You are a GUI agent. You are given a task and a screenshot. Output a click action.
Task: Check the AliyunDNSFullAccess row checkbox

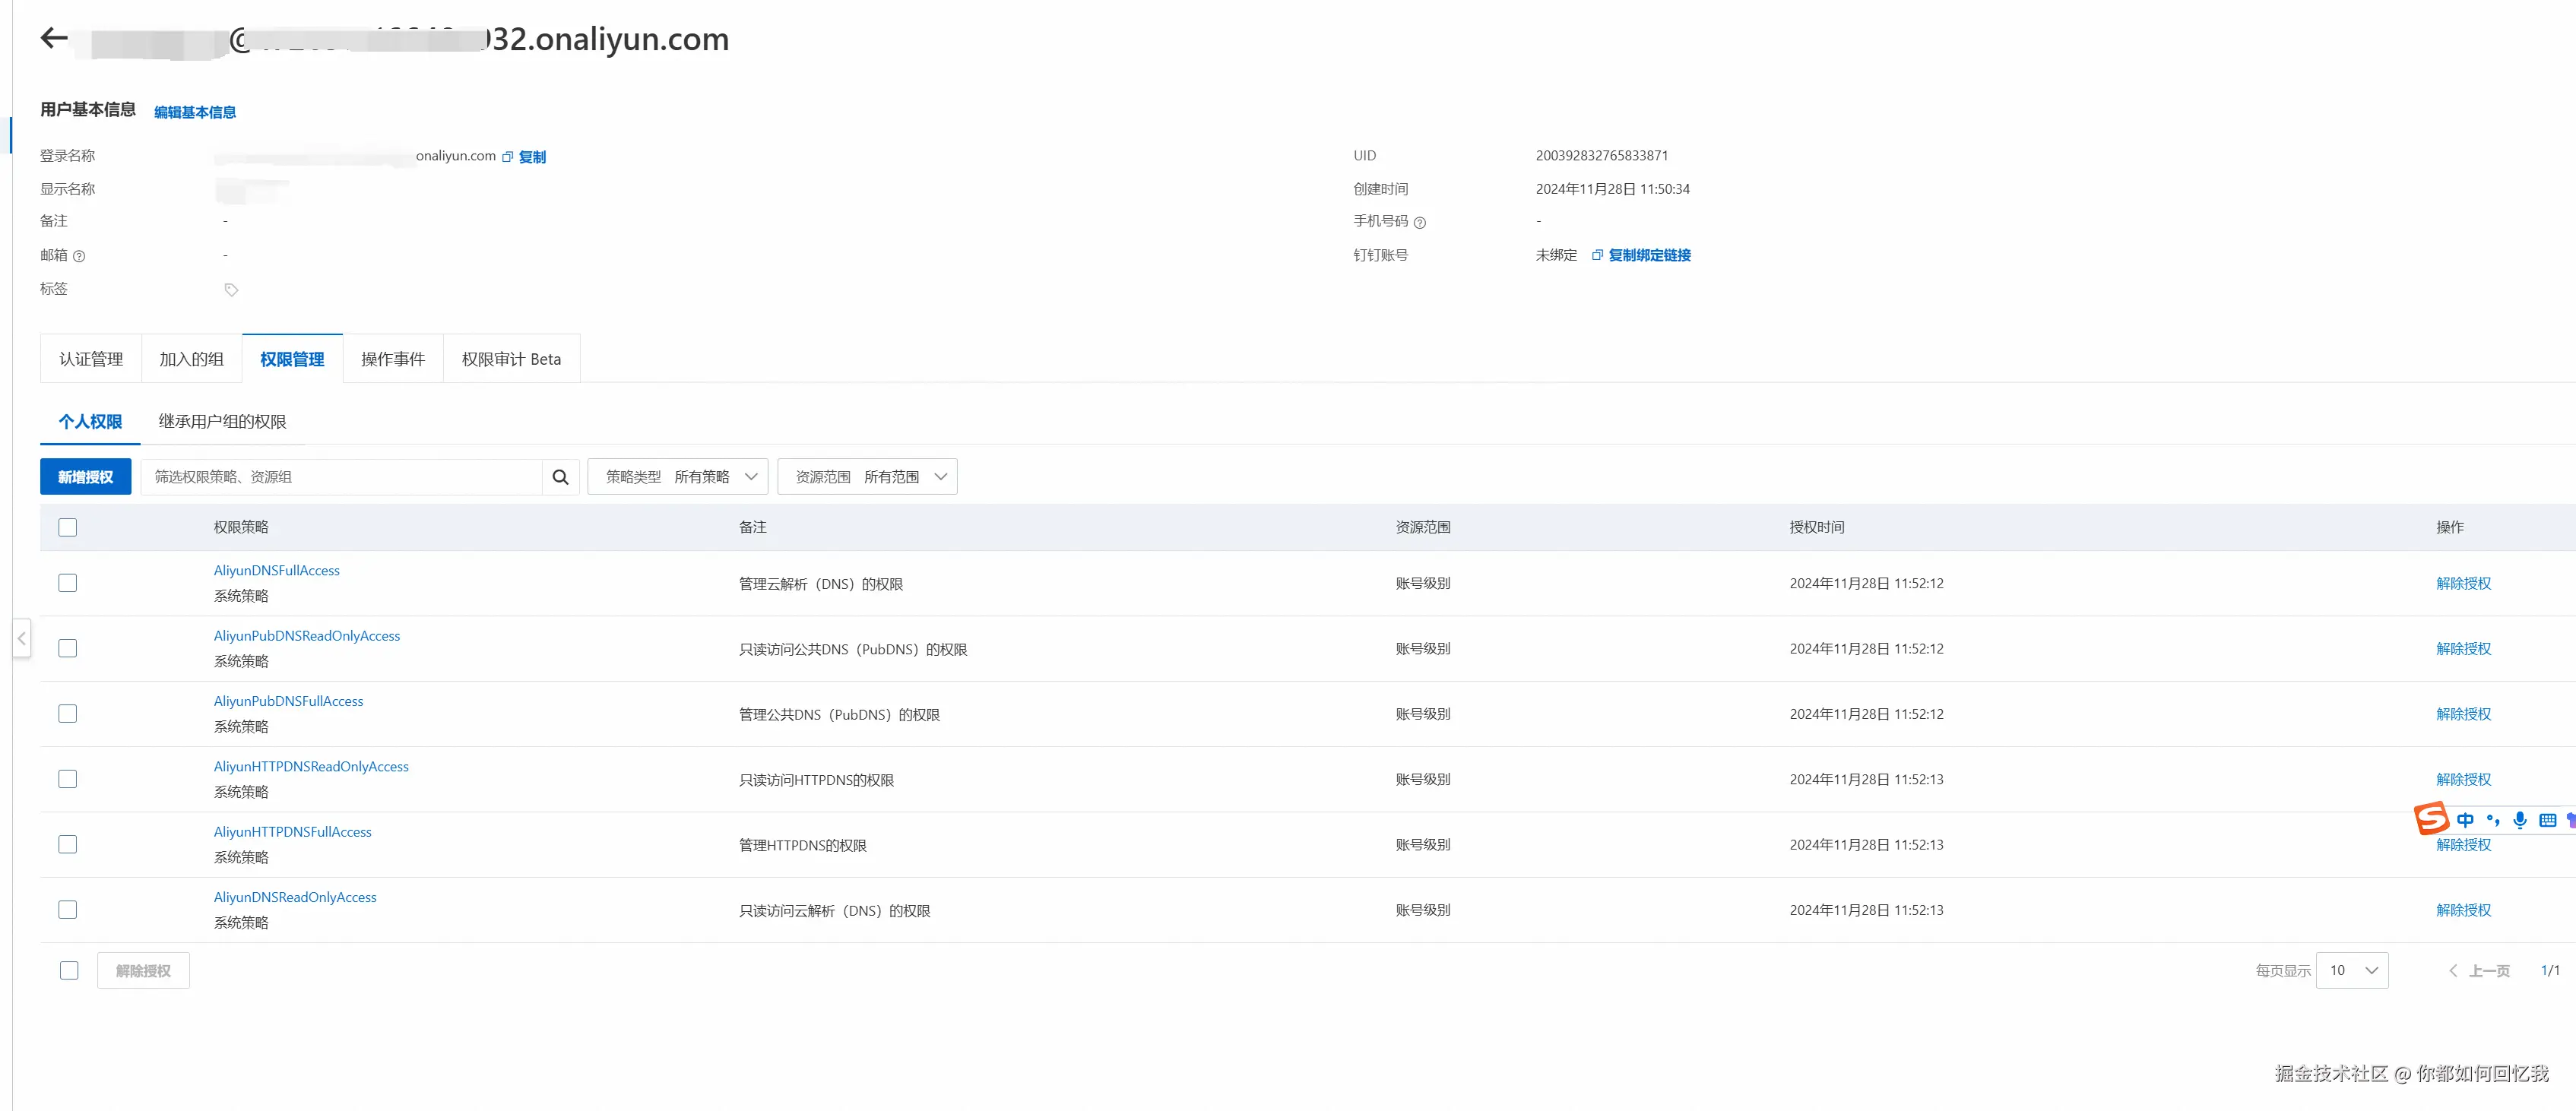pyautogui.click(x=68, y=583)
